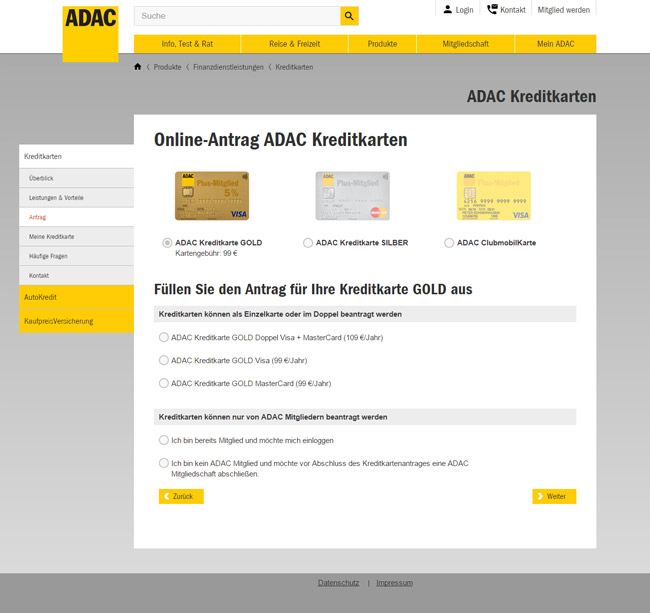Screen dimensions: 650x613
Task: Open Antrag in sidebar
Action: tap(76, 217)
